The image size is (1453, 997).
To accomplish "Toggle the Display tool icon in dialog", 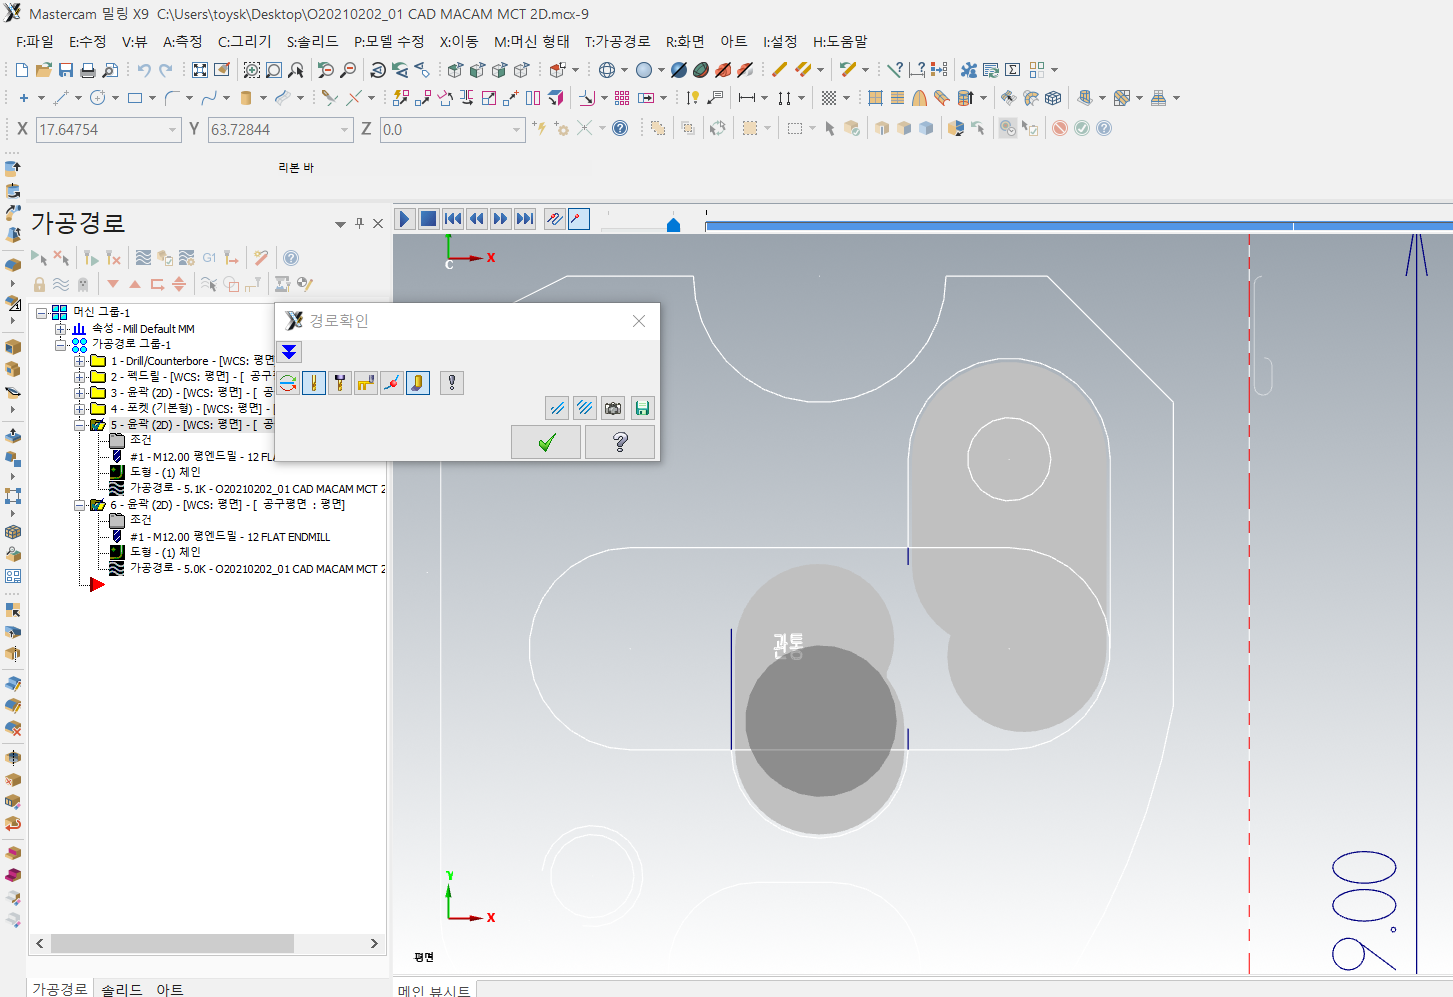I will 314,382.
